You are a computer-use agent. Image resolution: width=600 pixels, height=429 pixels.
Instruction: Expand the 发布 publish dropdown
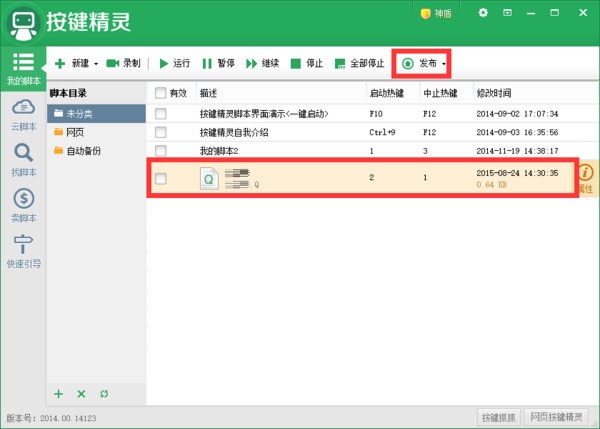coord(444,64)
